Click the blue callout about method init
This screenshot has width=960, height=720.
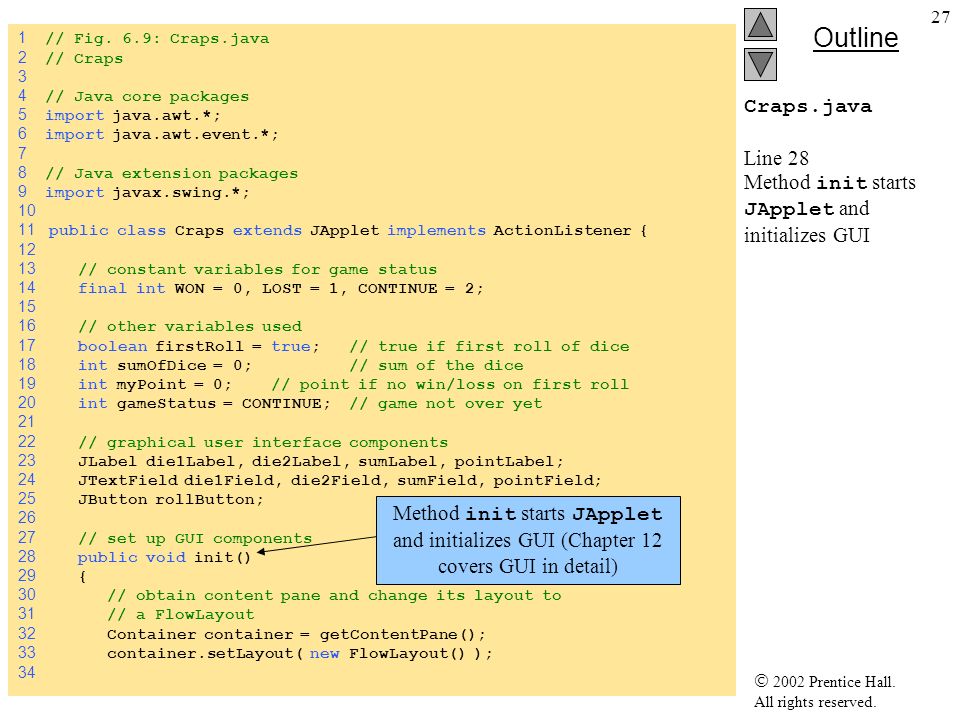528,541
